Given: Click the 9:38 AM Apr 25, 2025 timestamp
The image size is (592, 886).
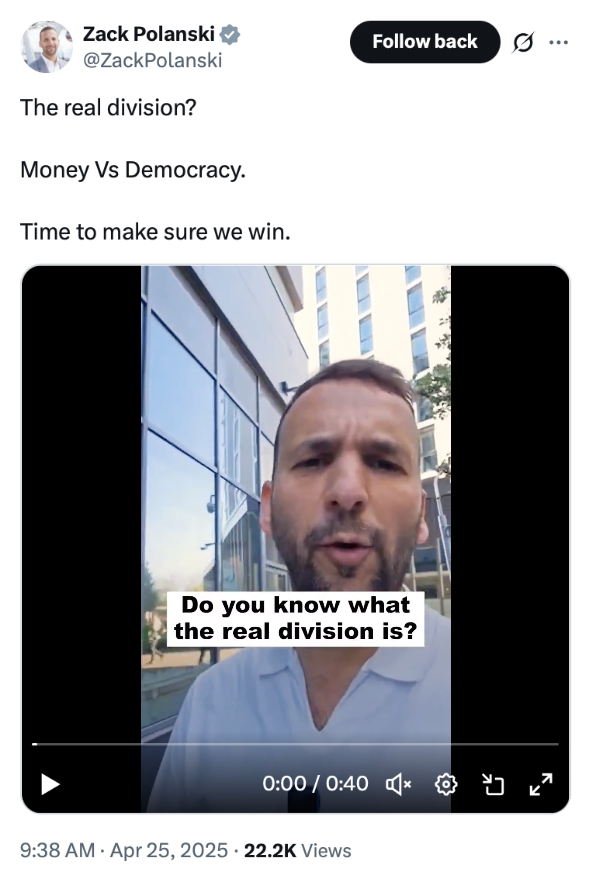Looking at the screenshot, I should (x=124, y=850).
